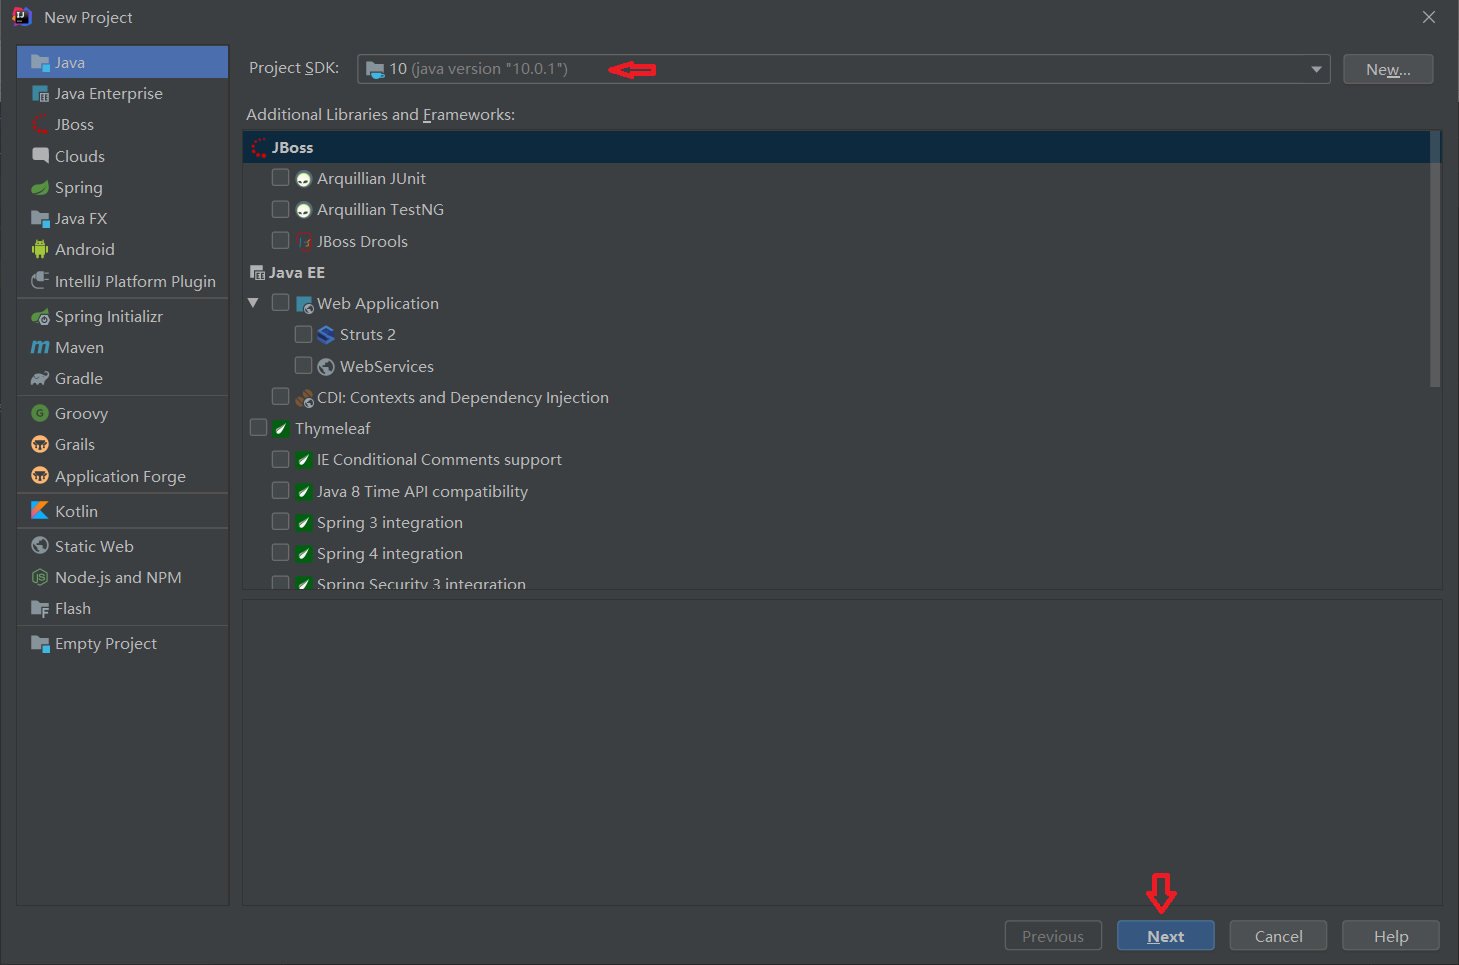
Task: Check the JBoss Drools framework
Action: 280,240
